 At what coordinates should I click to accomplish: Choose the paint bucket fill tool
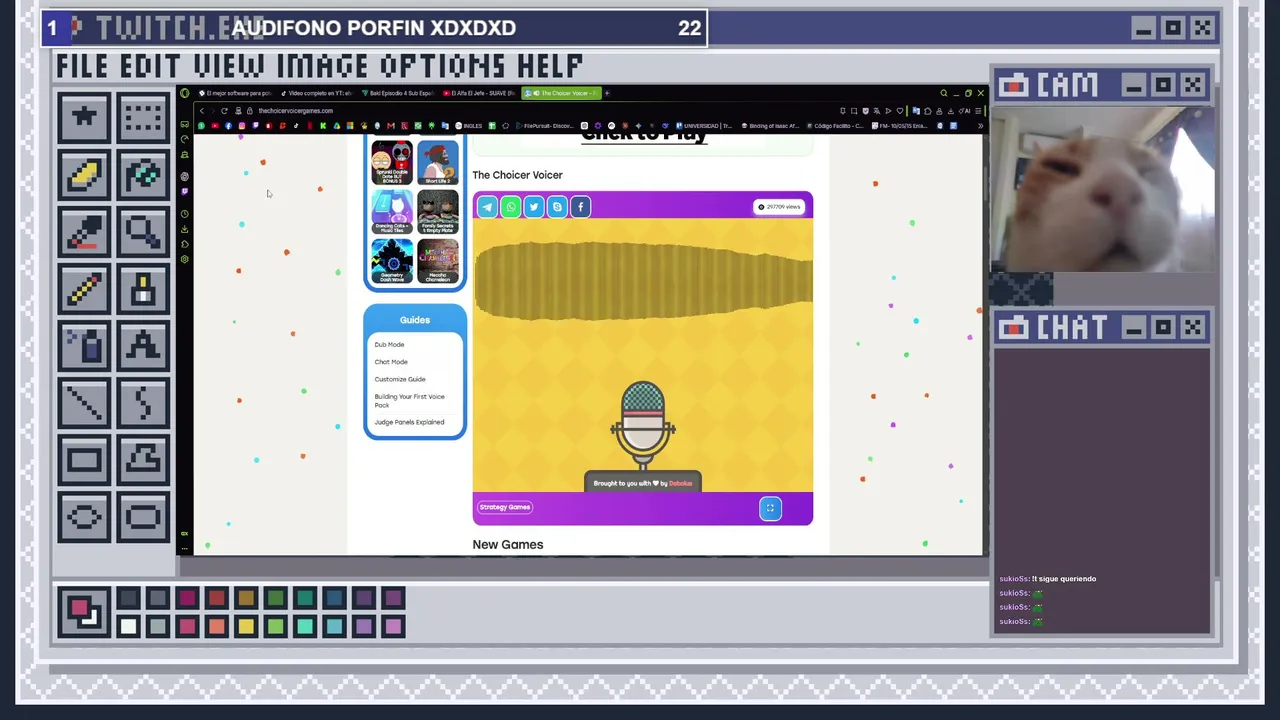[x=143, y=176]
